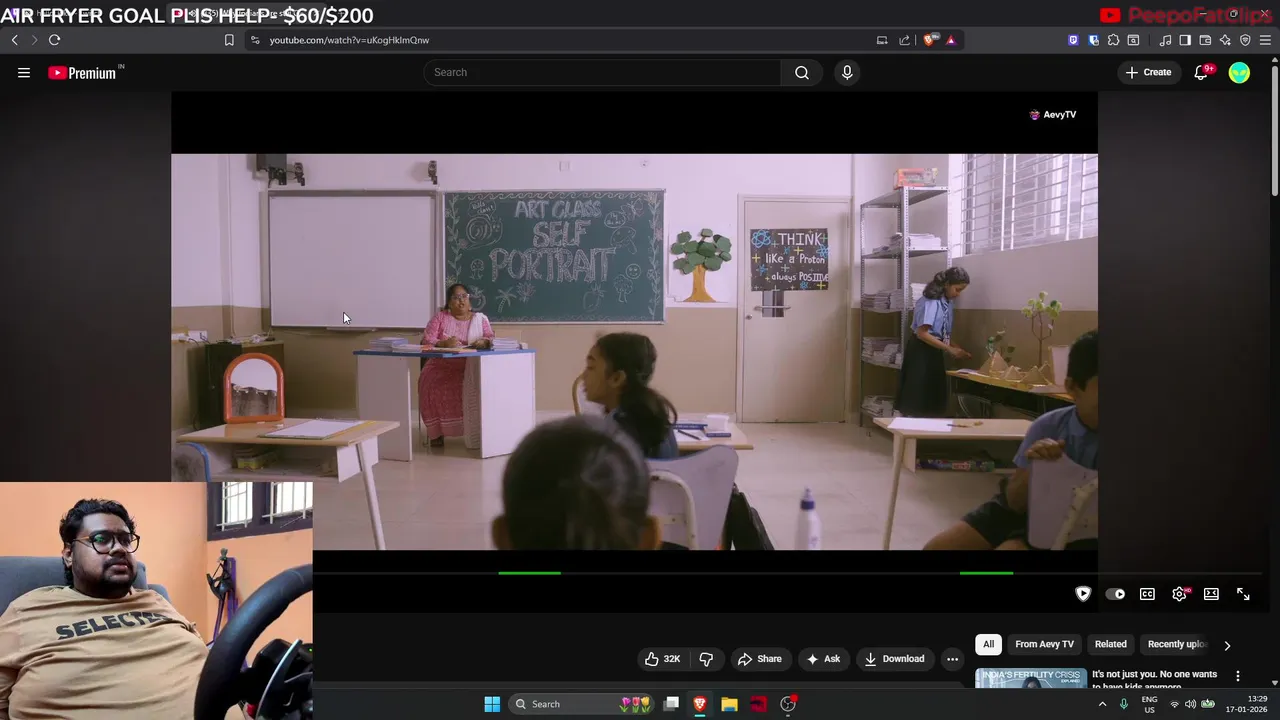Open options for fertility crisis video
Viewport: 1280px width, 720px height.
[x=1238, y=676]
